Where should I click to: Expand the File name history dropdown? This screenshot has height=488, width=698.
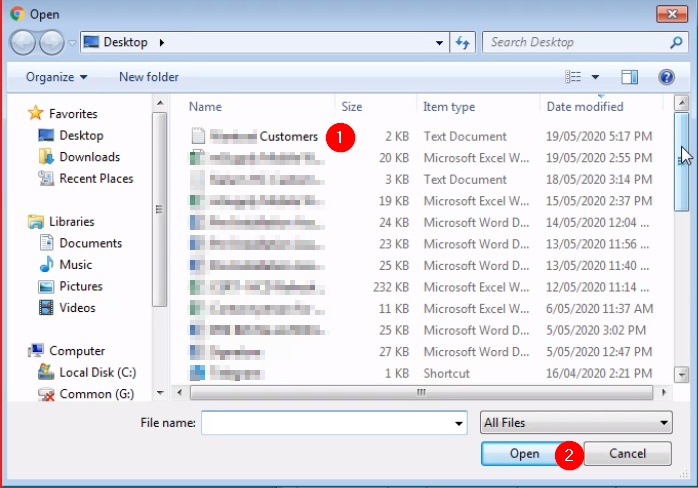[x=459, y=423]
